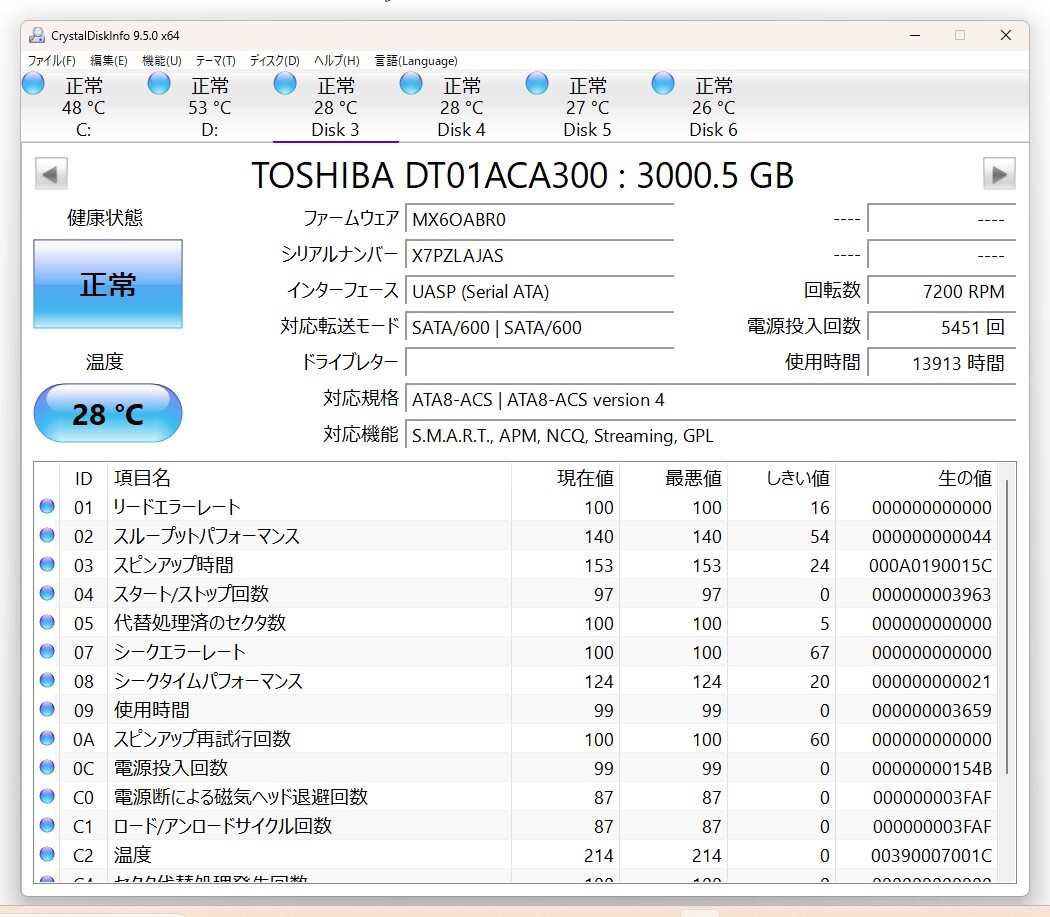Click raw value 000000003659
Screen dimensions: 1050x917
pos(931,710)
